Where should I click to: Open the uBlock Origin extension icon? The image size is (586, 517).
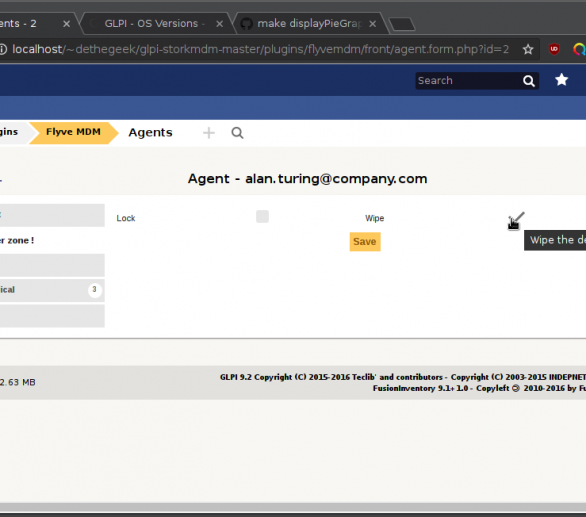(554, 49)
